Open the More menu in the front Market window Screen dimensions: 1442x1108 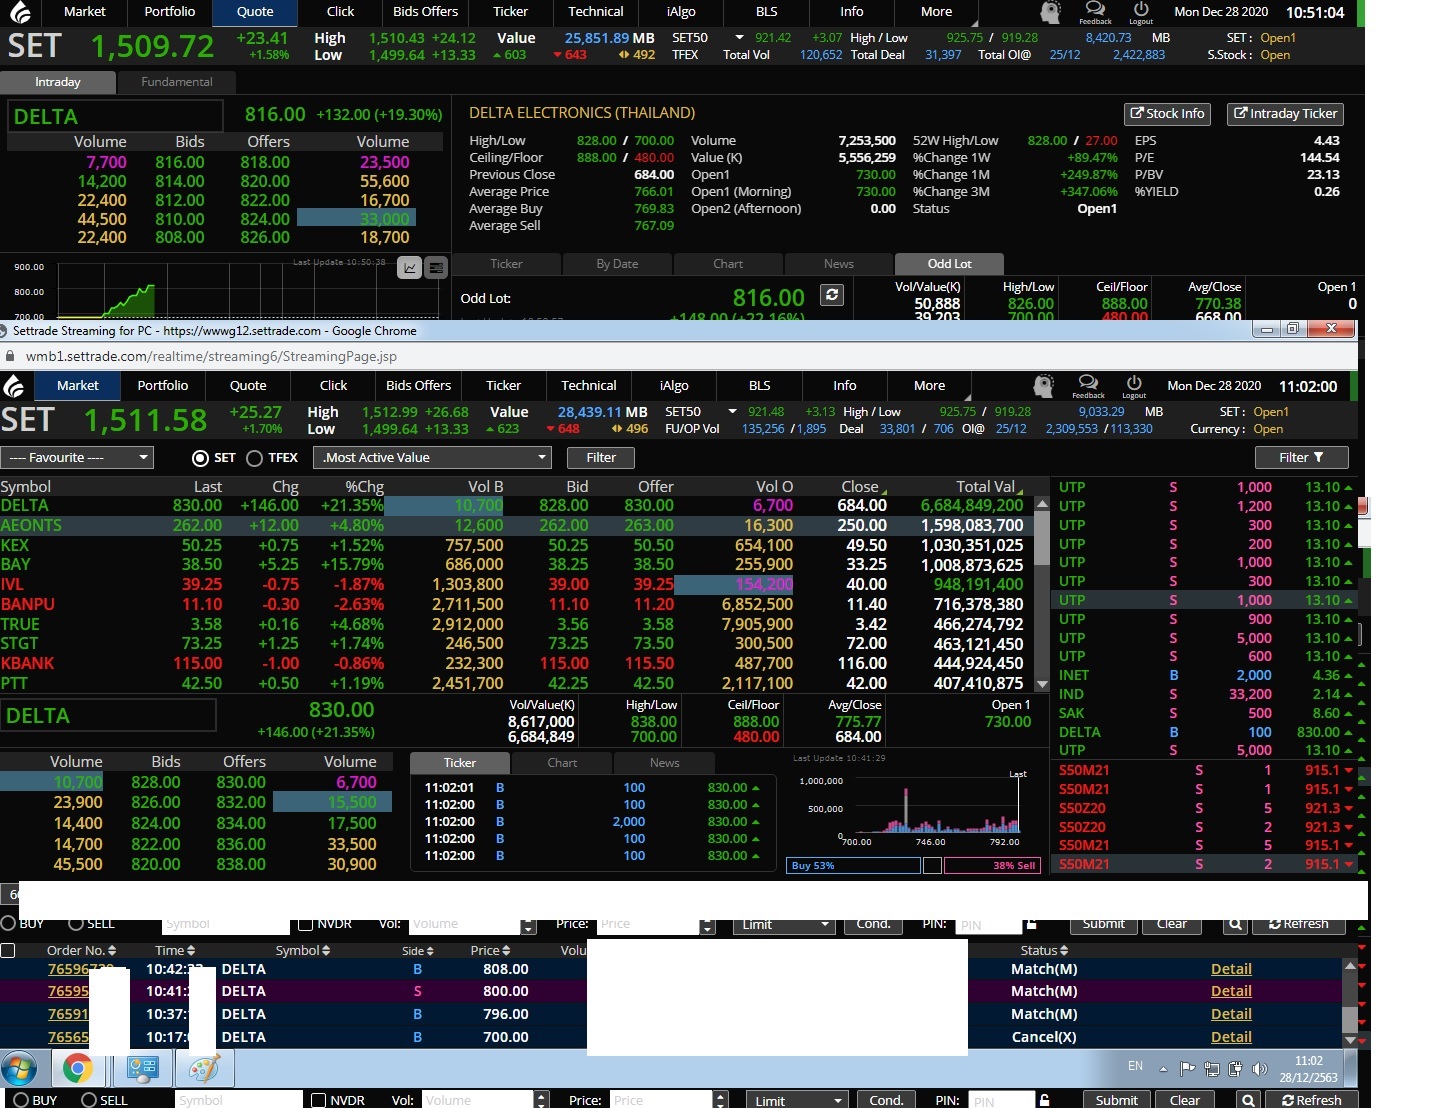point(929,385)
